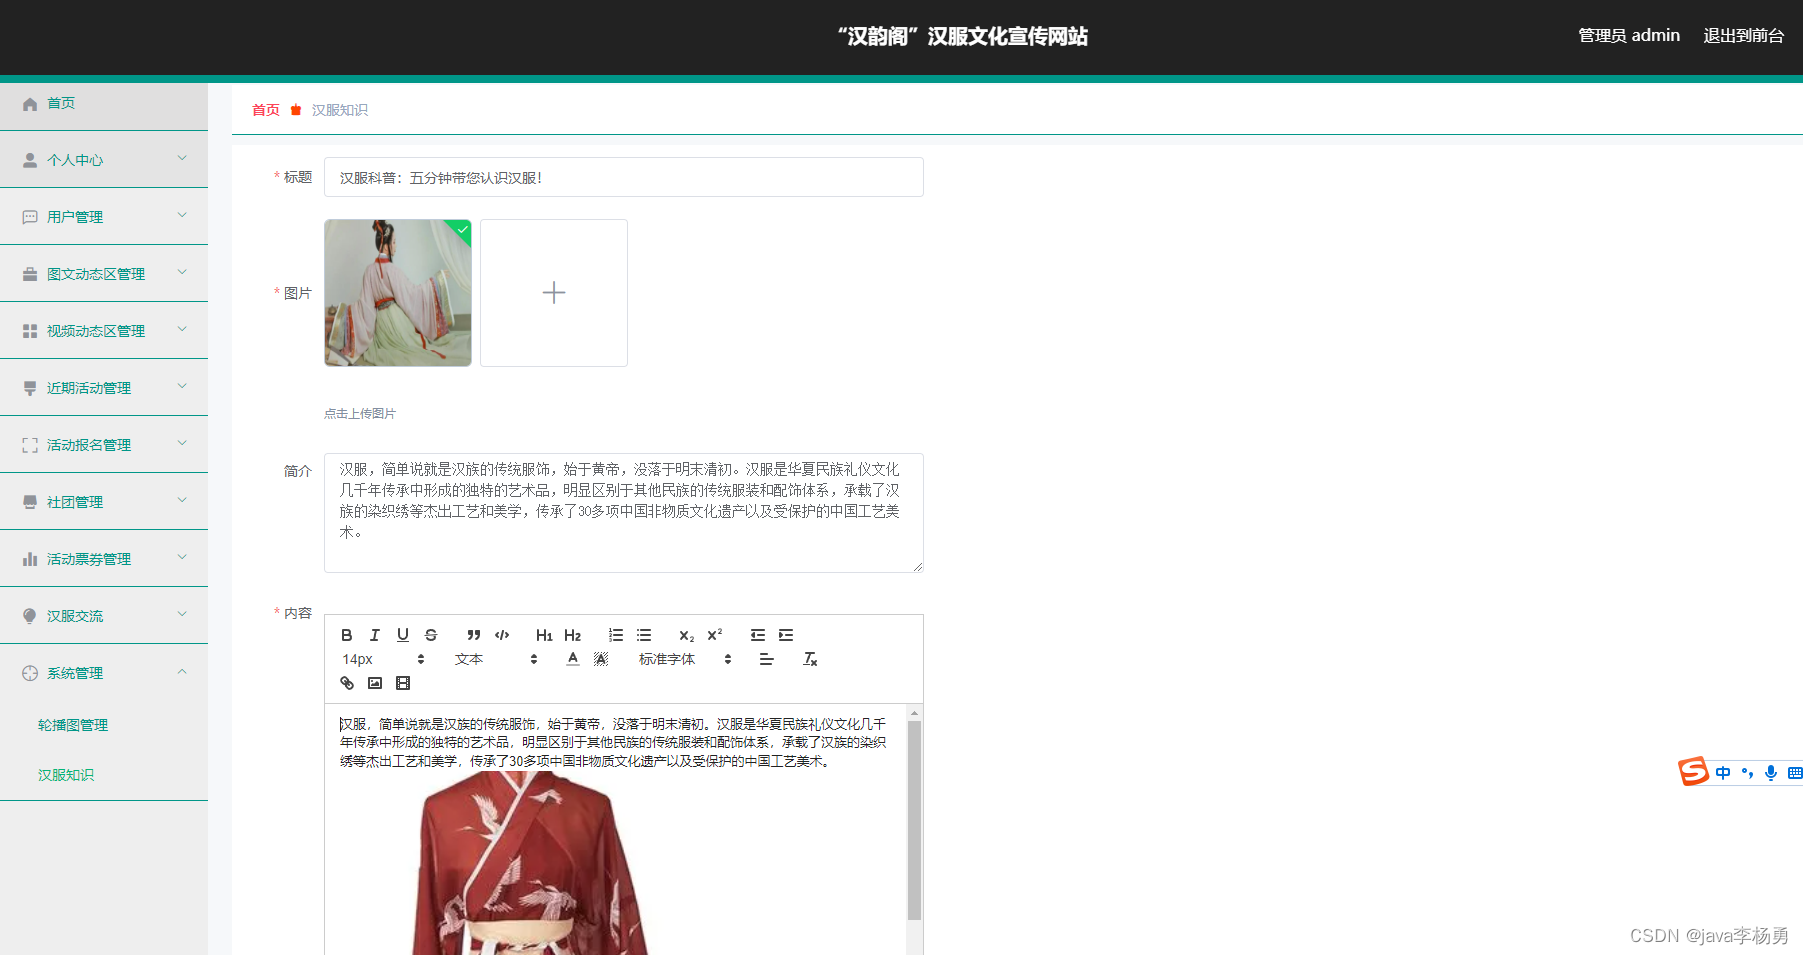Open the 标准字体 font family dropdown

pos(685,659)
